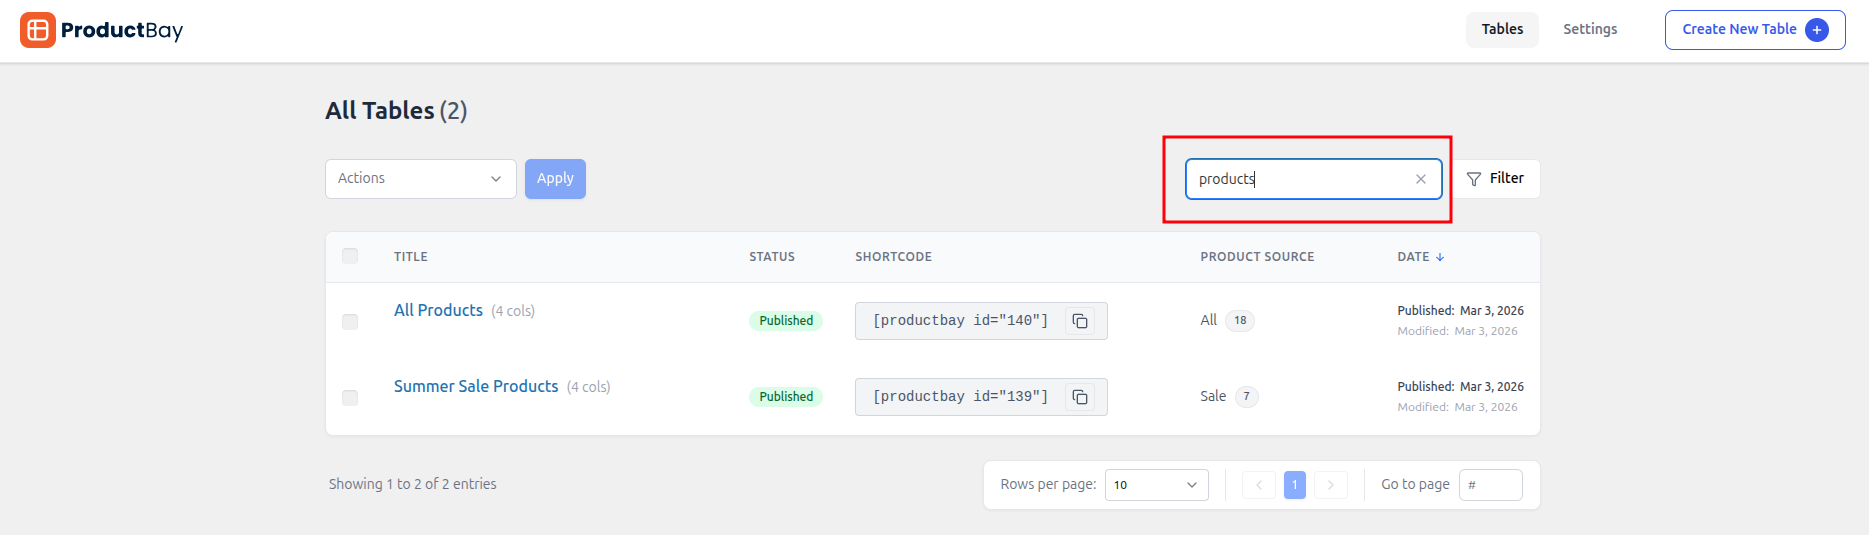Check the All Products row checkbox
Image resolution: width=1869 pixels, height=535 pixels.
coord(350,321)
